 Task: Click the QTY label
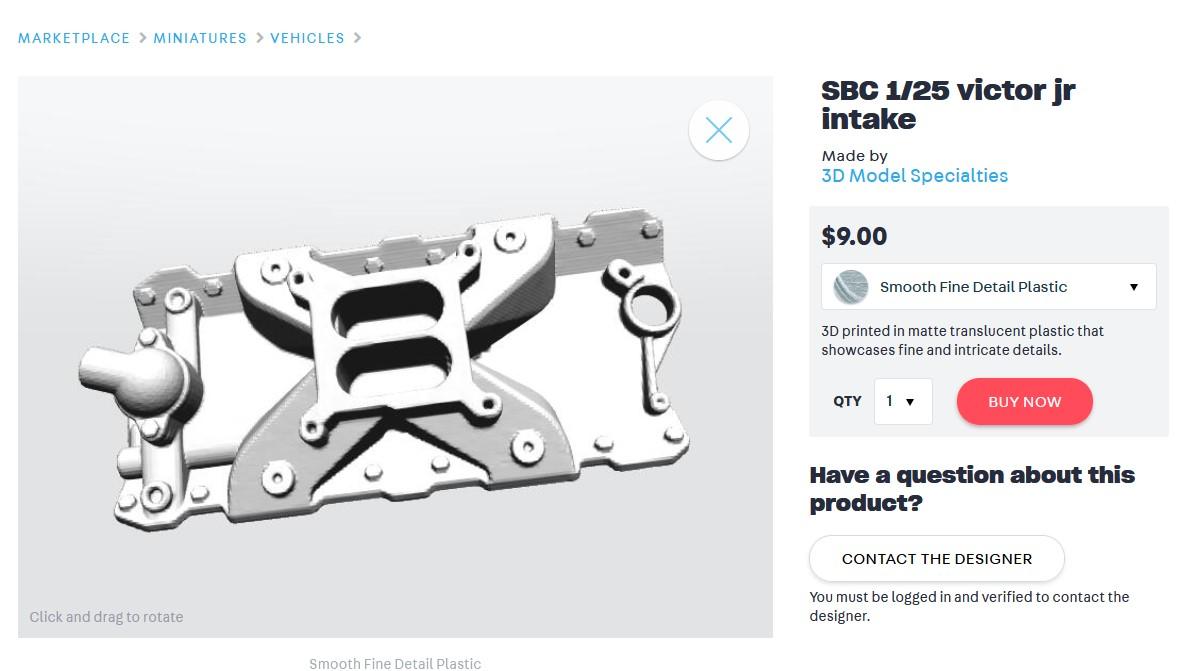[x=847, y=402]
